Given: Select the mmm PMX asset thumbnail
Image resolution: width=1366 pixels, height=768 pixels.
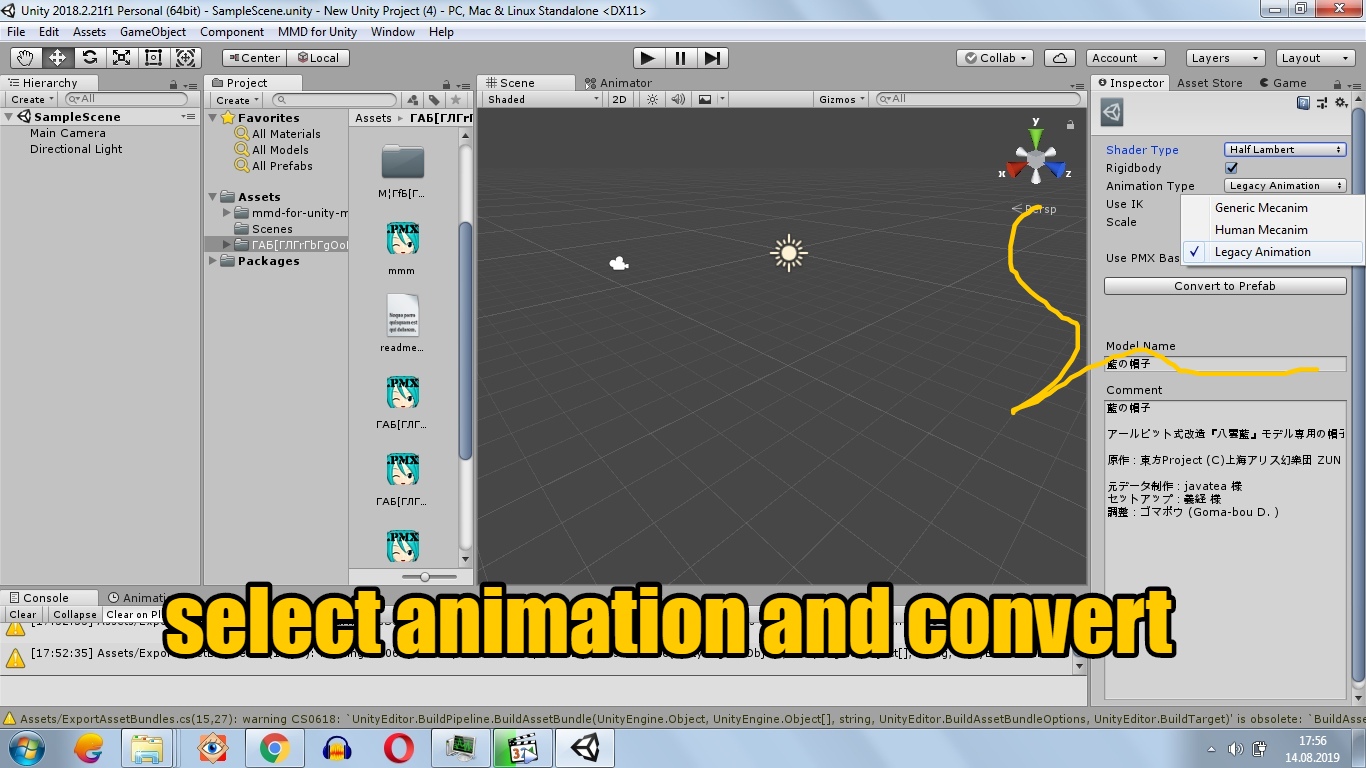Looking at the screenshot, I should click(402, 240).
